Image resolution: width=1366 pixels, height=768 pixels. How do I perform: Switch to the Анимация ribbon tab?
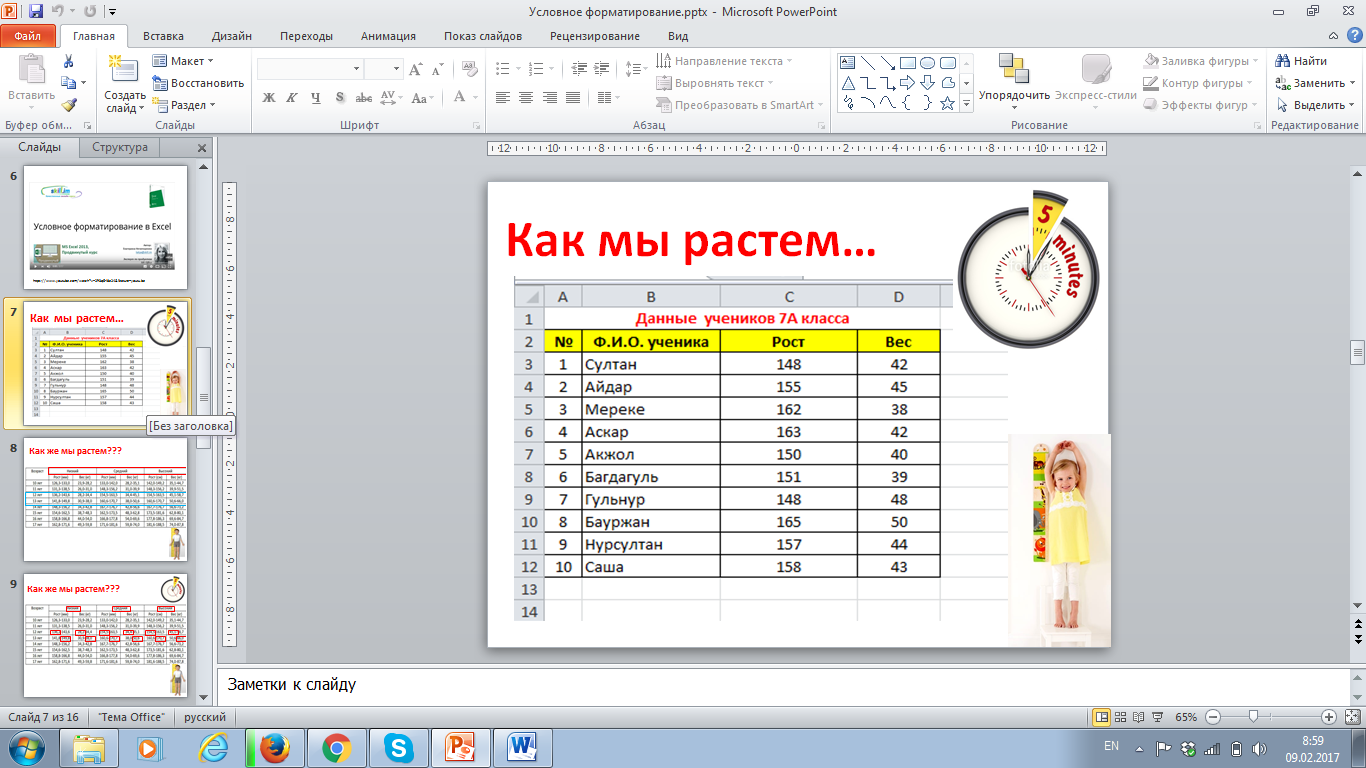click(389, 36)
